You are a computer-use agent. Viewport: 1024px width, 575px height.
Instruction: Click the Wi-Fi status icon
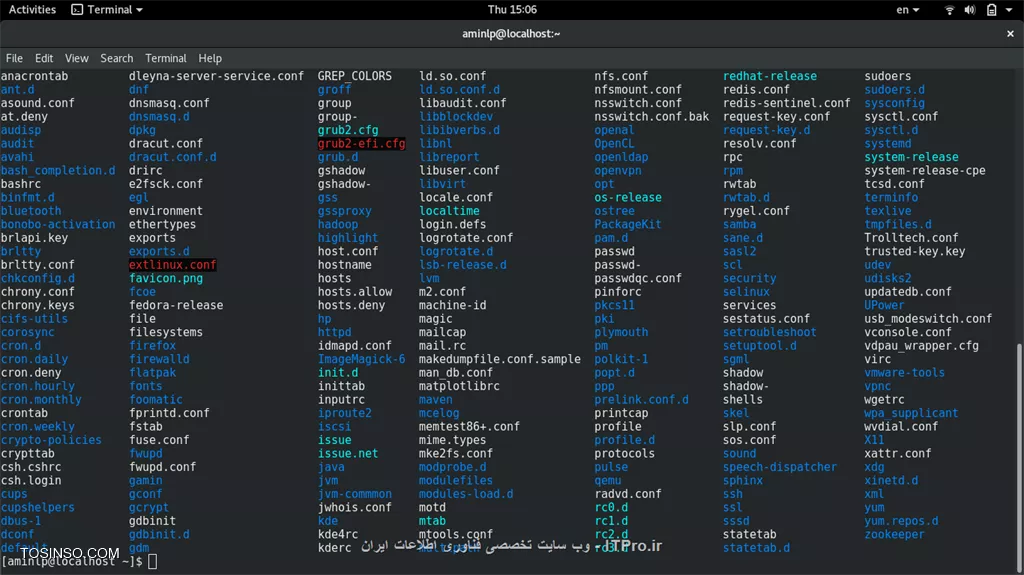(950, 10)
